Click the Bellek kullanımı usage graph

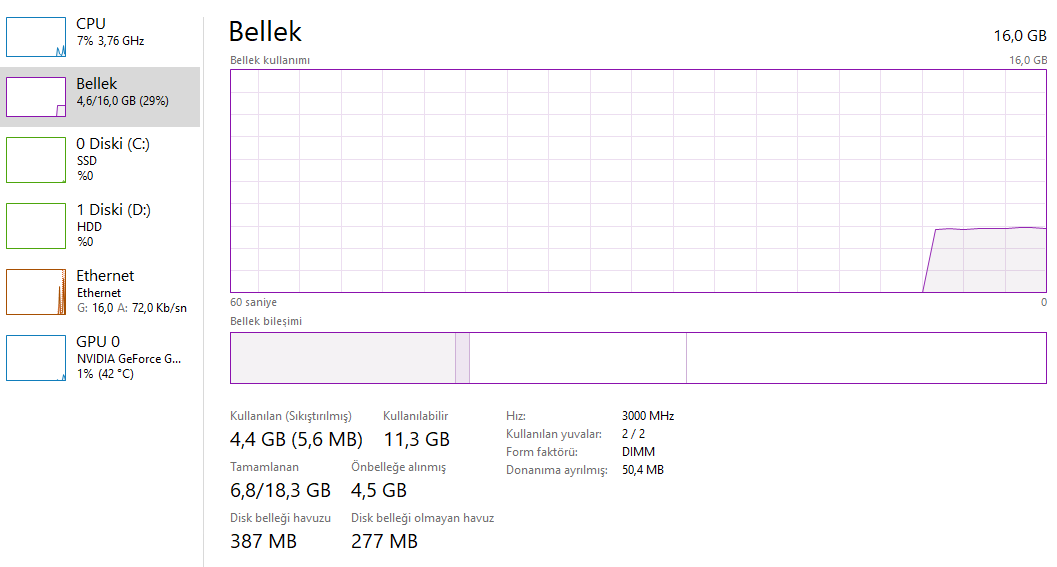(x=638, y=180)
